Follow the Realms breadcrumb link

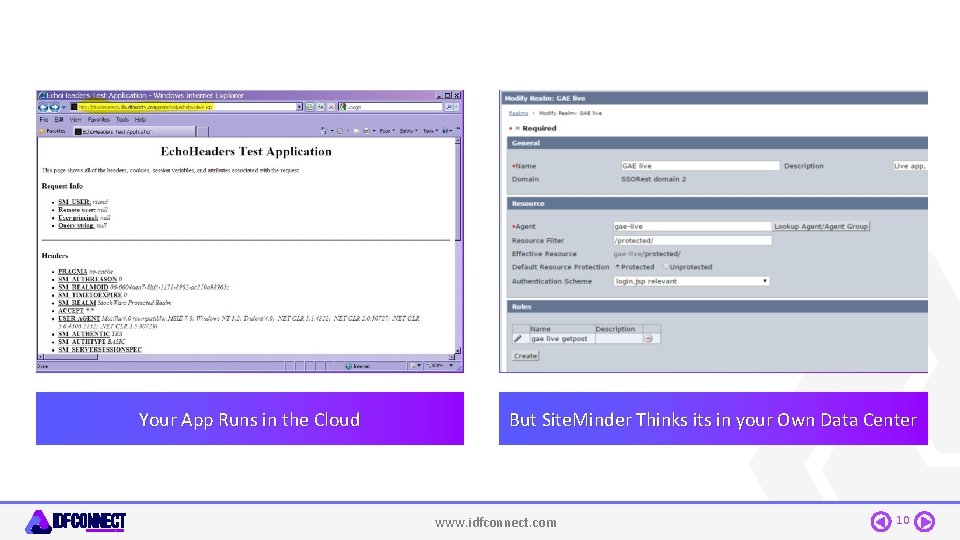coord(518,113)
